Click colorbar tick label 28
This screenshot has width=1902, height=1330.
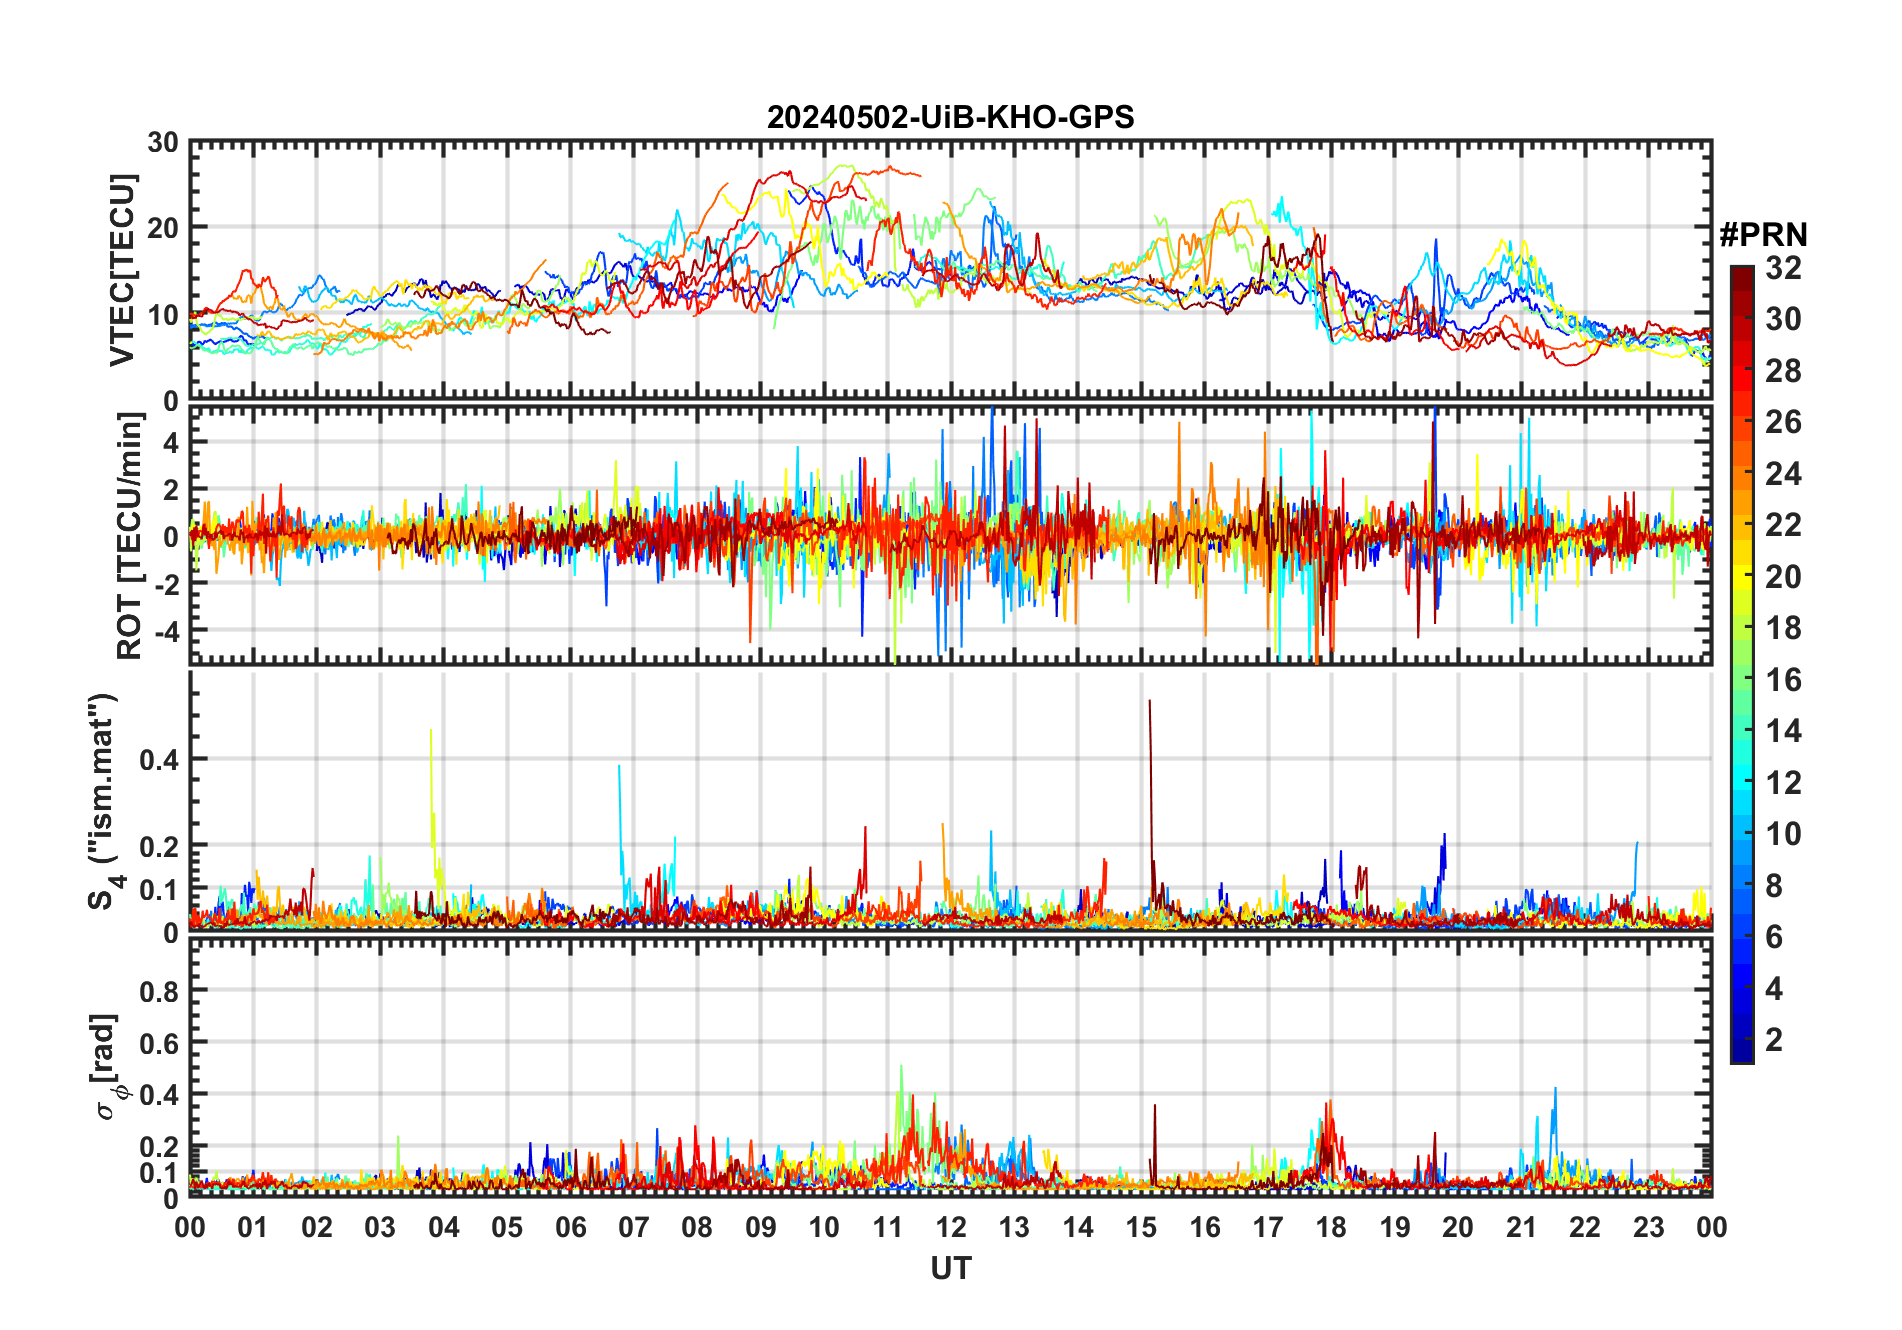click(1783, 370)
